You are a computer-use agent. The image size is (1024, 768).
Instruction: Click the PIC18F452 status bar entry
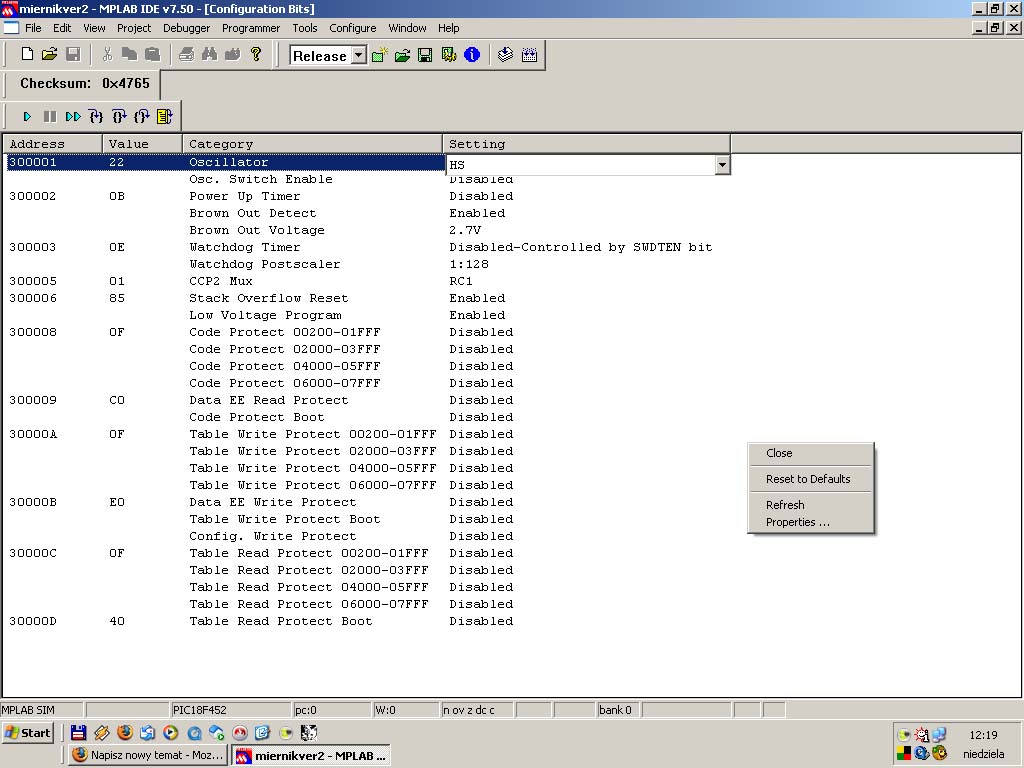[x=231, y=710]
